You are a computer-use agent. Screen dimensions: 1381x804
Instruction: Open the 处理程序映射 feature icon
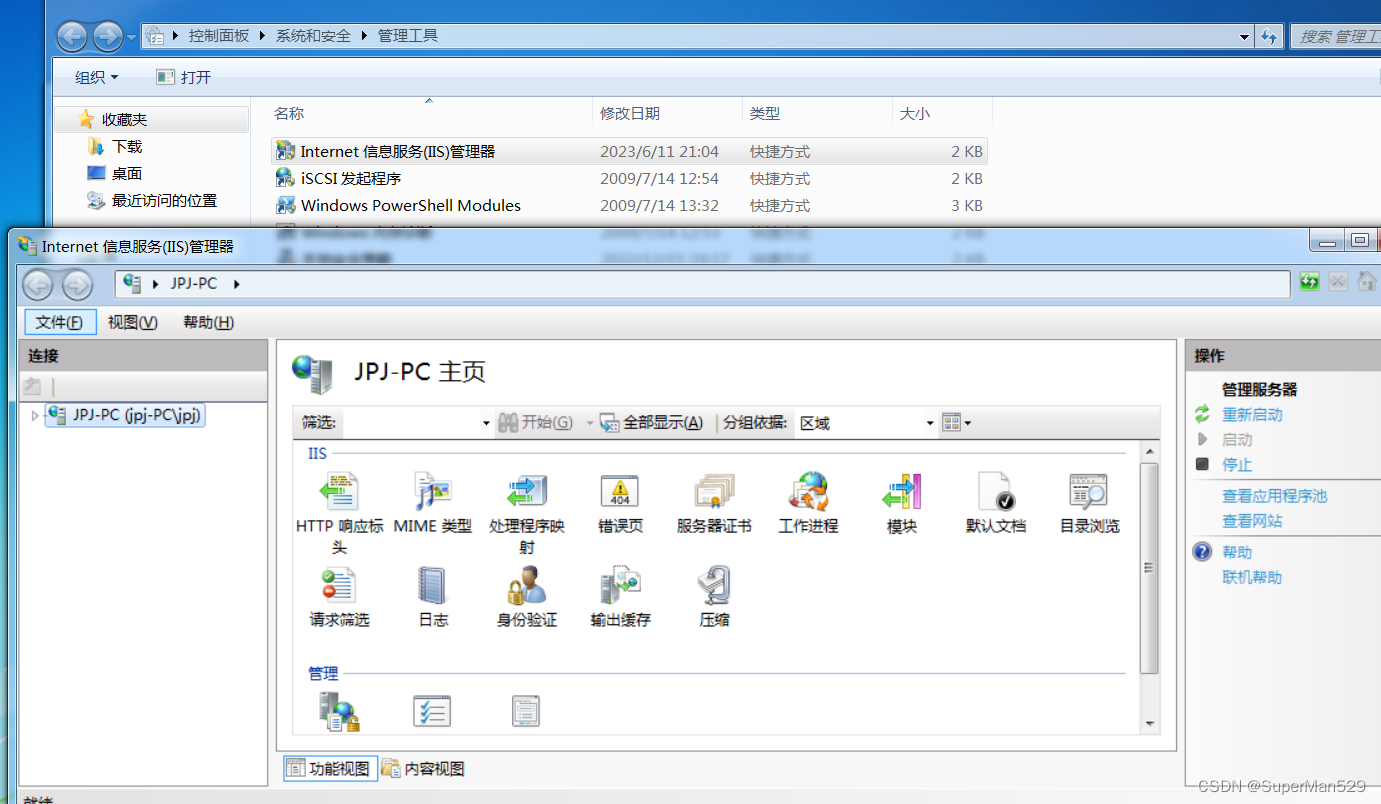tap(527, 492)
